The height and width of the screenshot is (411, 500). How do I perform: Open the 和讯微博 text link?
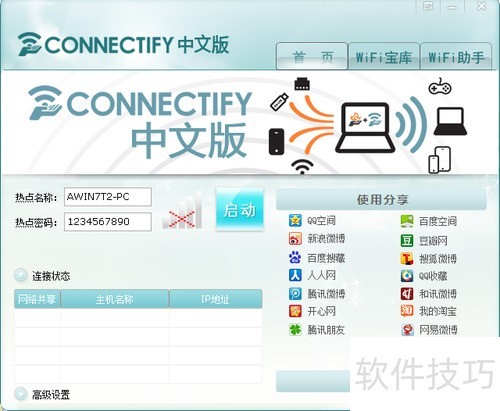point(438,294)
